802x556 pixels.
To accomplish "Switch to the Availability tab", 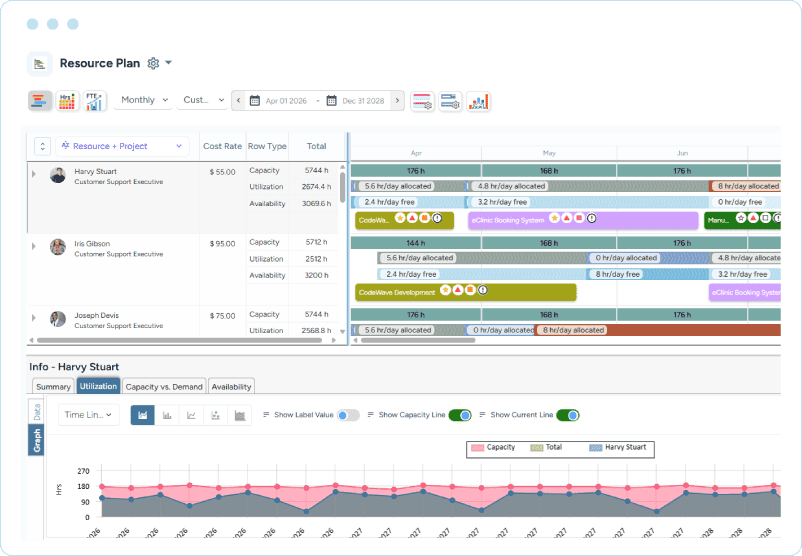I will [231, 386].
